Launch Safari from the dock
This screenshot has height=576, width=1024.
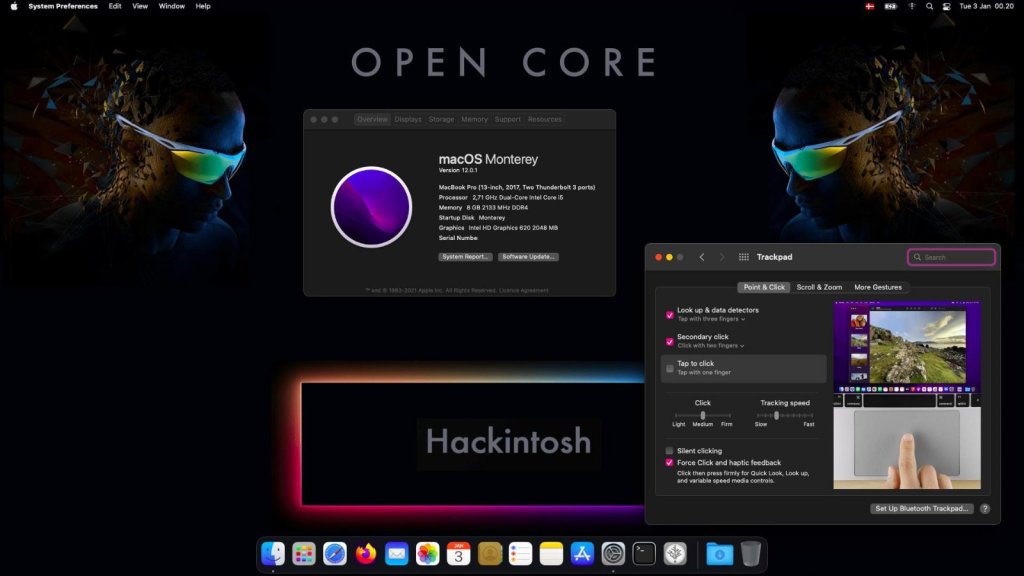(x=335, y=553)
